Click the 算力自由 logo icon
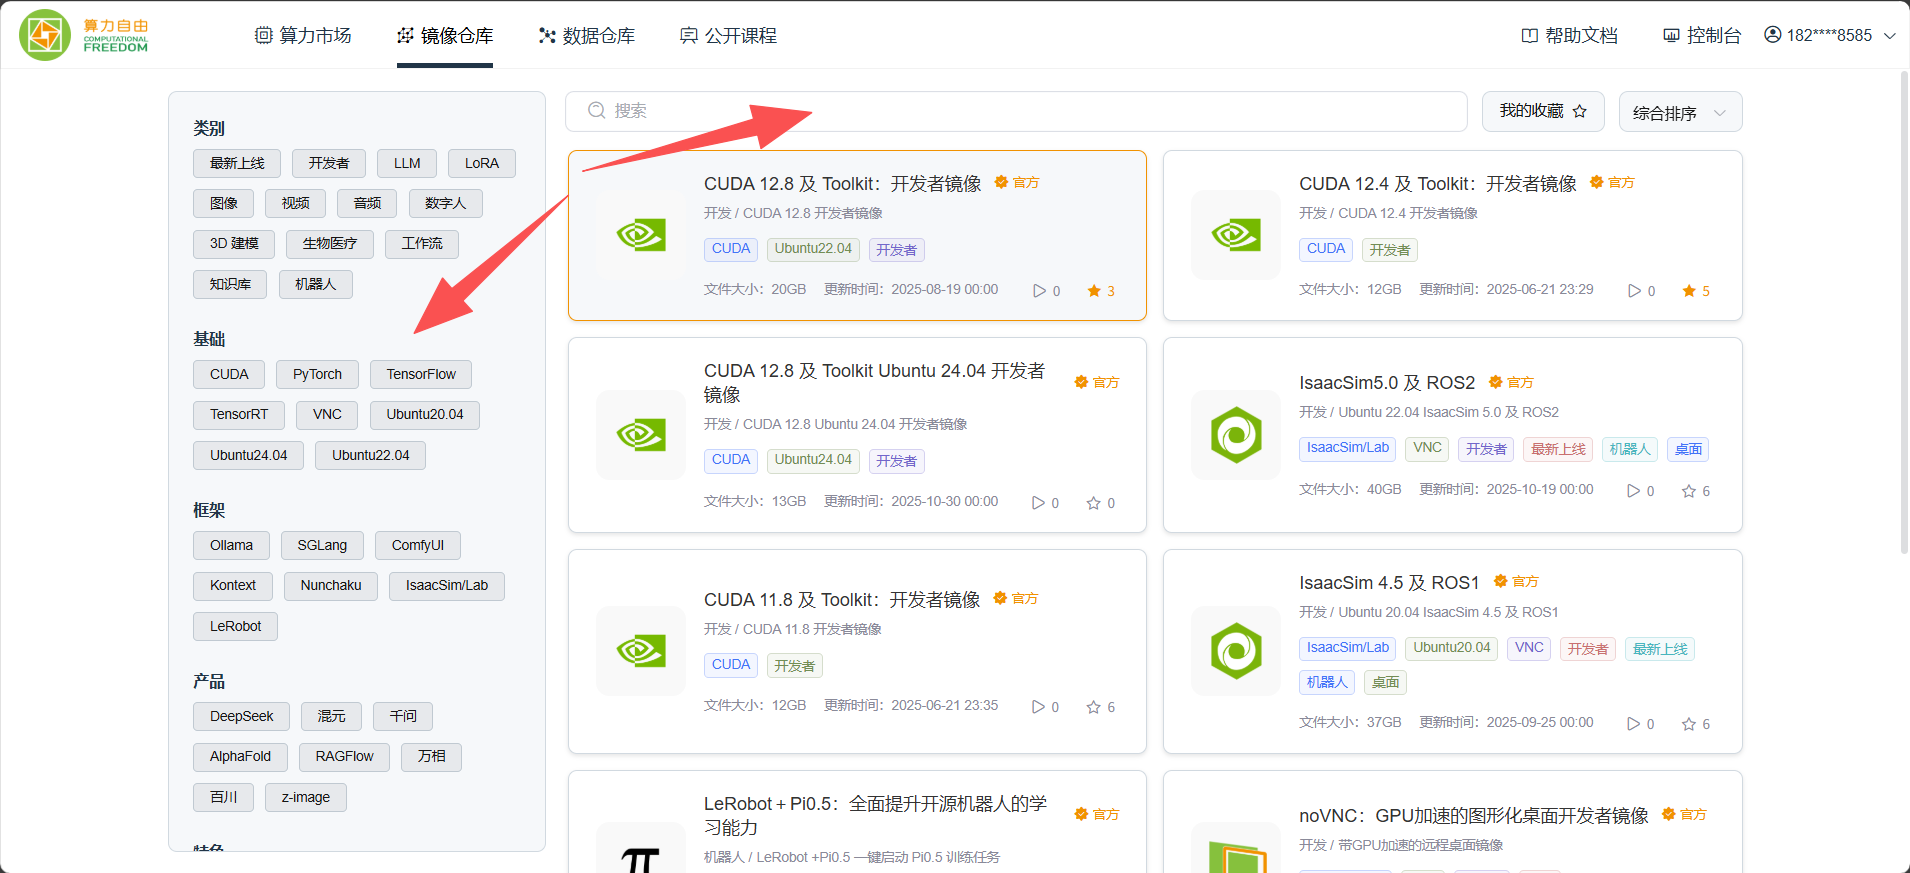This screenshot has width=1910, height=873. pos(45,35)
